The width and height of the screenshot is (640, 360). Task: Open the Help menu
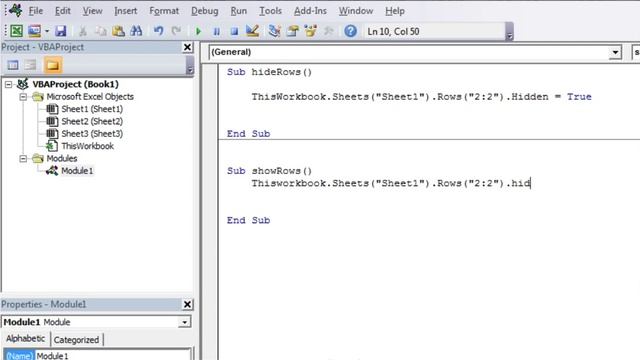pyautogui.click(x=395, y=11)
